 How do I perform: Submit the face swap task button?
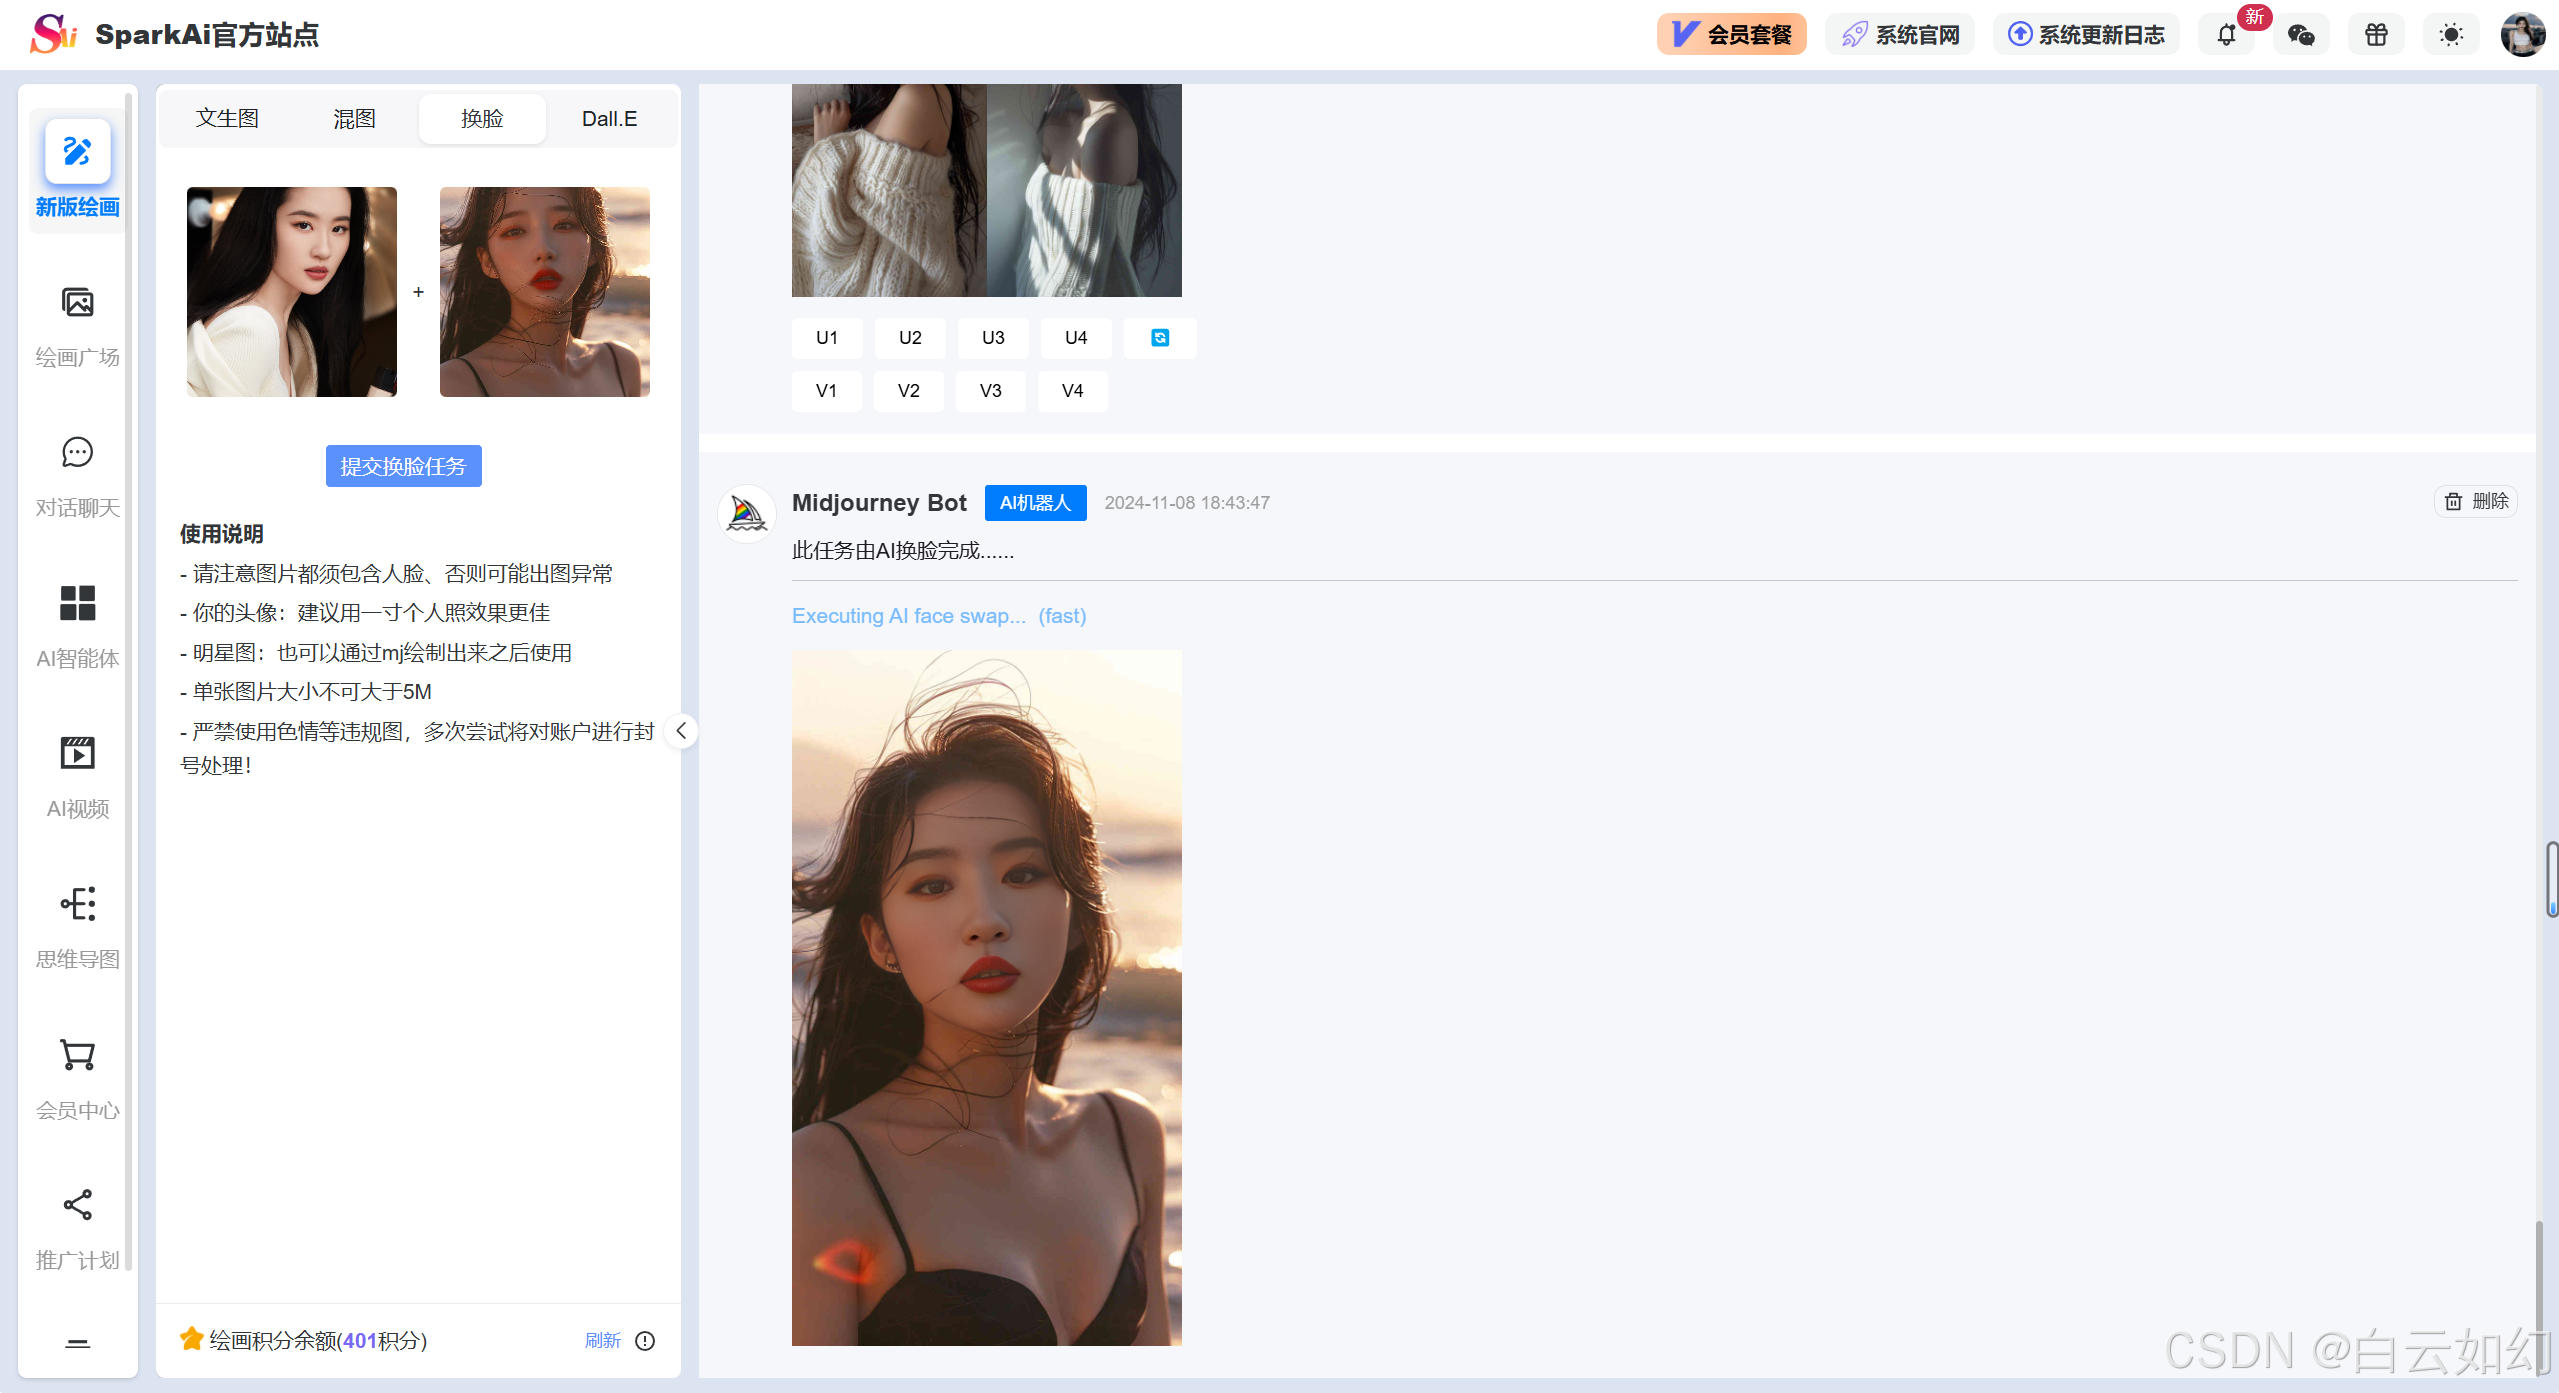point(403,466)
